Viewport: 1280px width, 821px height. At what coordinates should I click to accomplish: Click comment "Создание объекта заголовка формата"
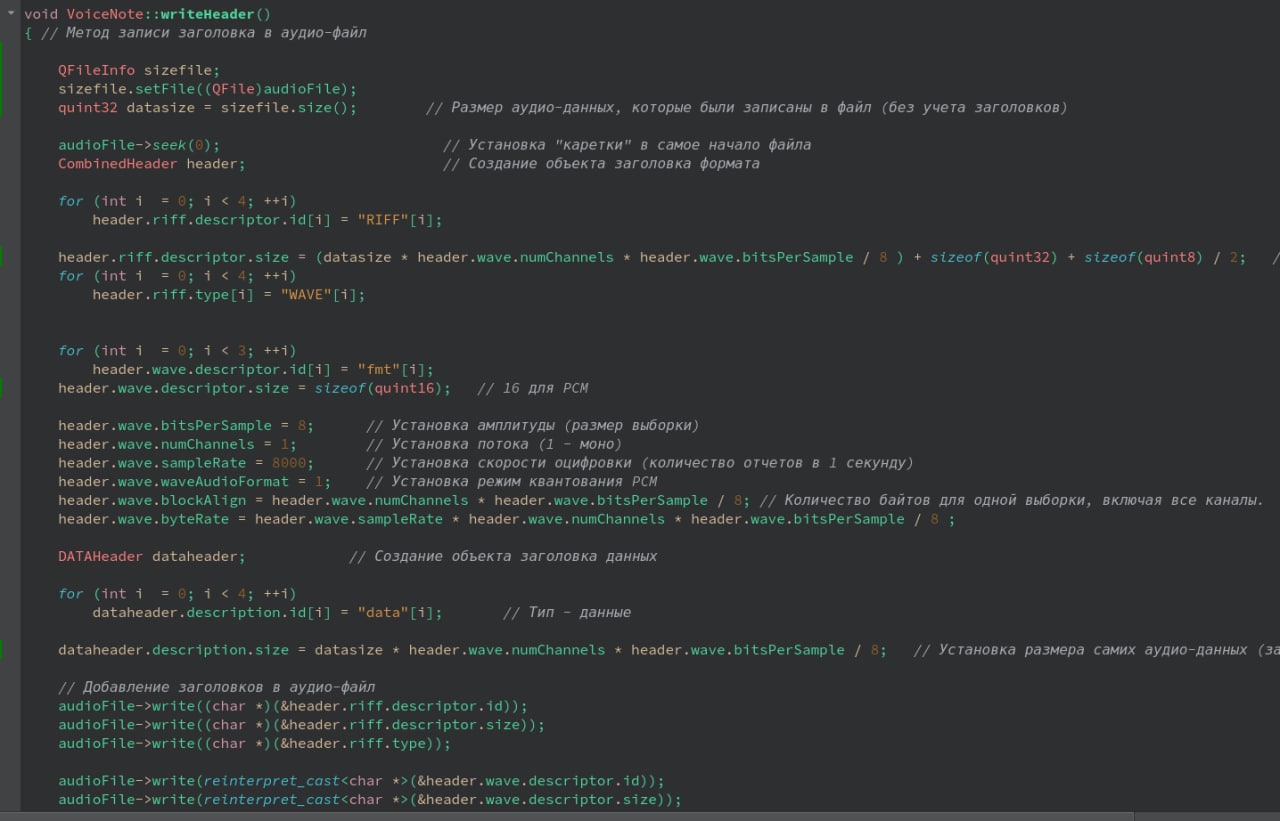point(601,164)
